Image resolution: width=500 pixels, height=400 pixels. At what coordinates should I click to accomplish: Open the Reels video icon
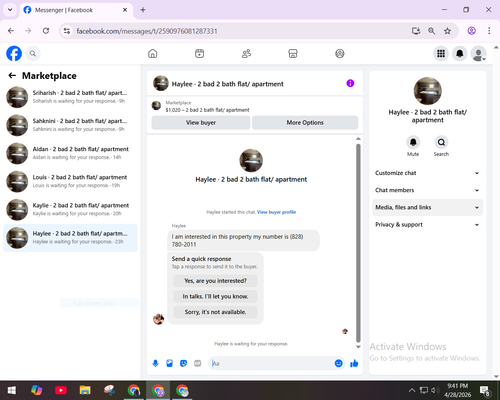[x=199, y=53]
